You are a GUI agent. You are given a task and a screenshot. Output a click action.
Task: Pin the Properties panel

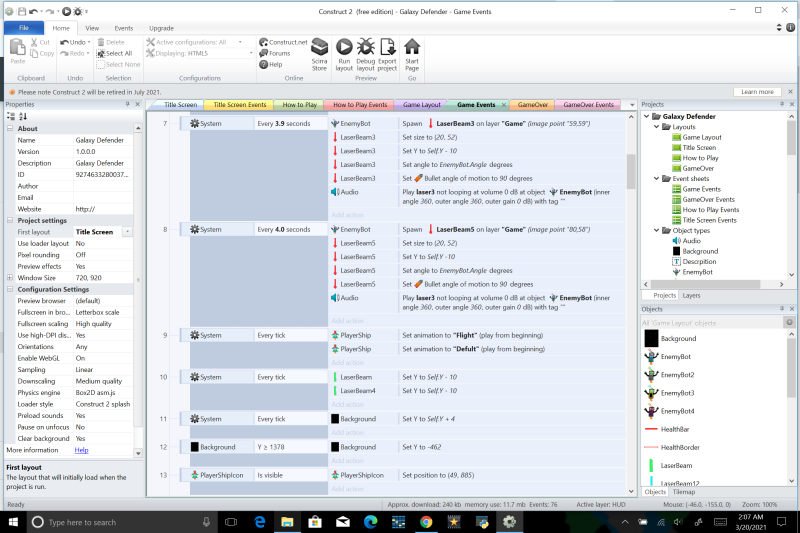(x=128, y=104)
